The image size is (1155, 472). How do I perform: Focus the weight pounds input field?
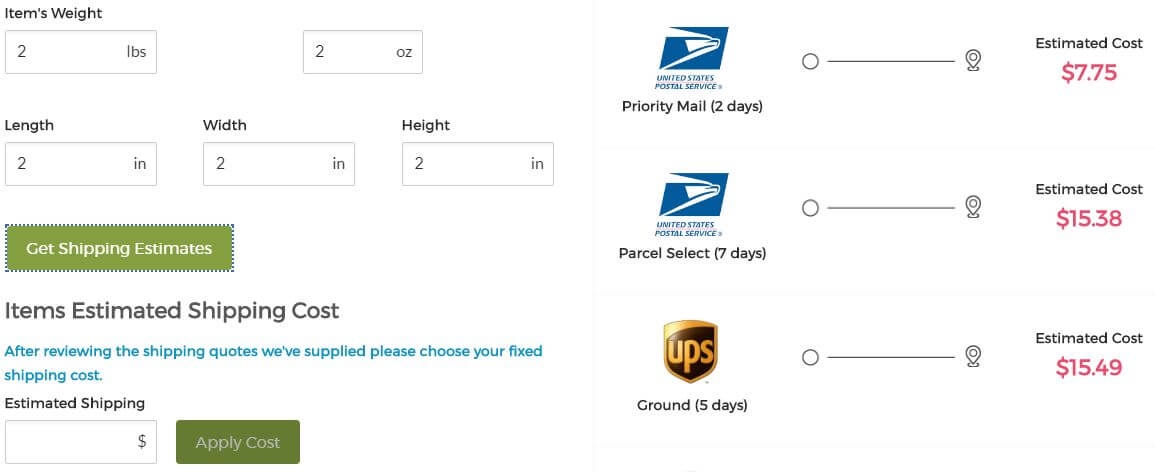[81, 52]
